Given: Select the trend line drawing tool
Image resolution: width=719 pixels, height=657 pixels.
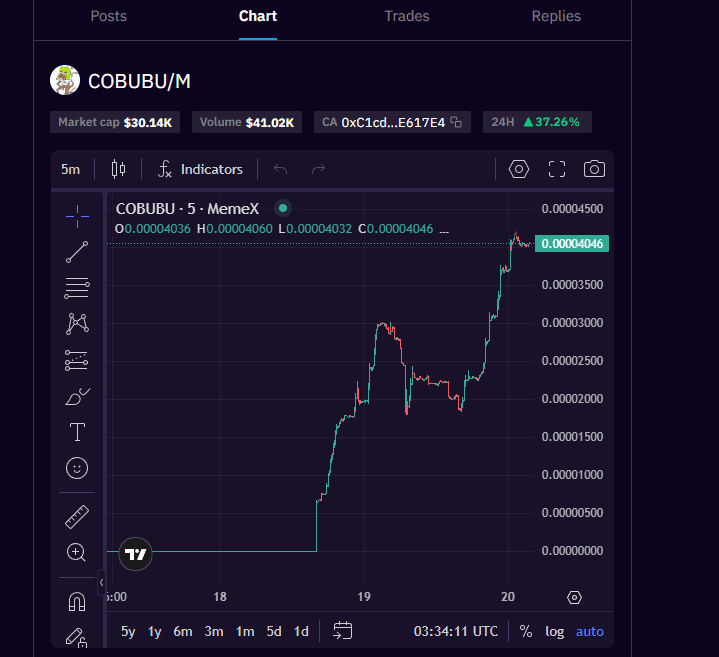Looking at the screenshot, I should coord(77,252).
